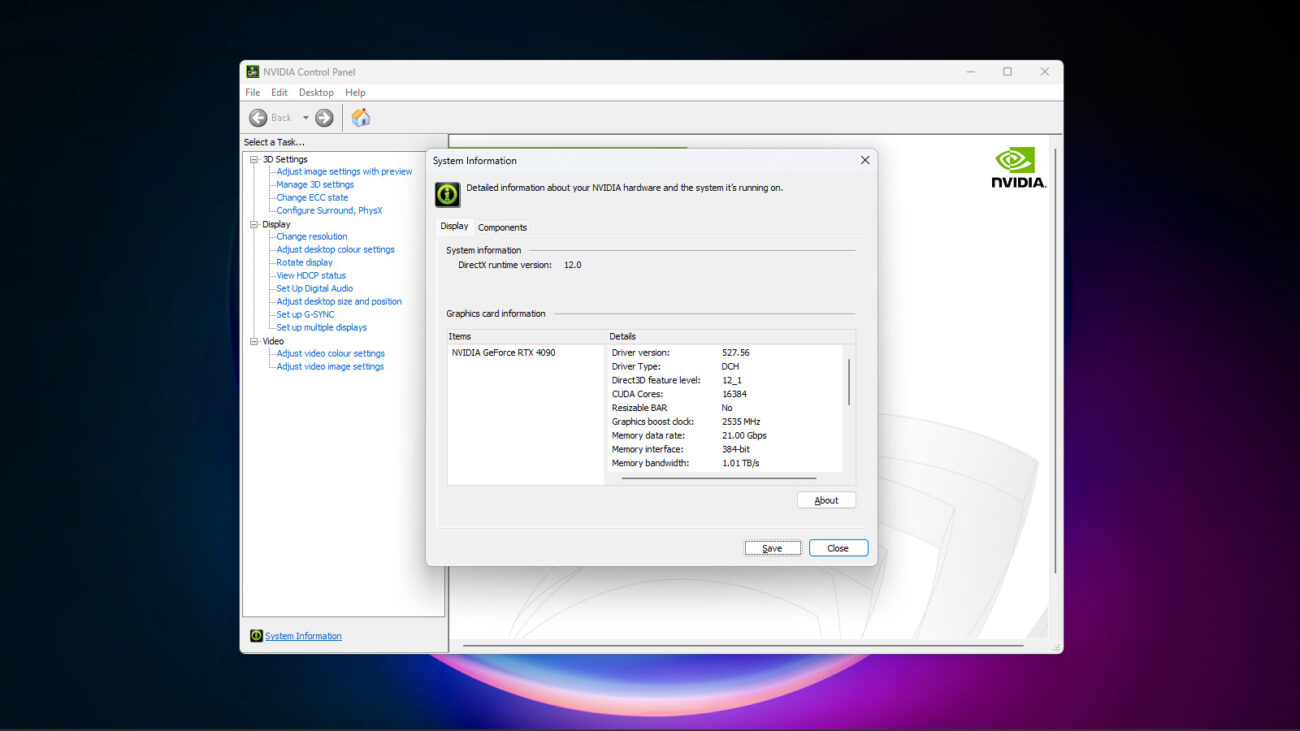Open the Desktop menu
Viewport: 1300px width, 731px height.
(x=316, y=91)
